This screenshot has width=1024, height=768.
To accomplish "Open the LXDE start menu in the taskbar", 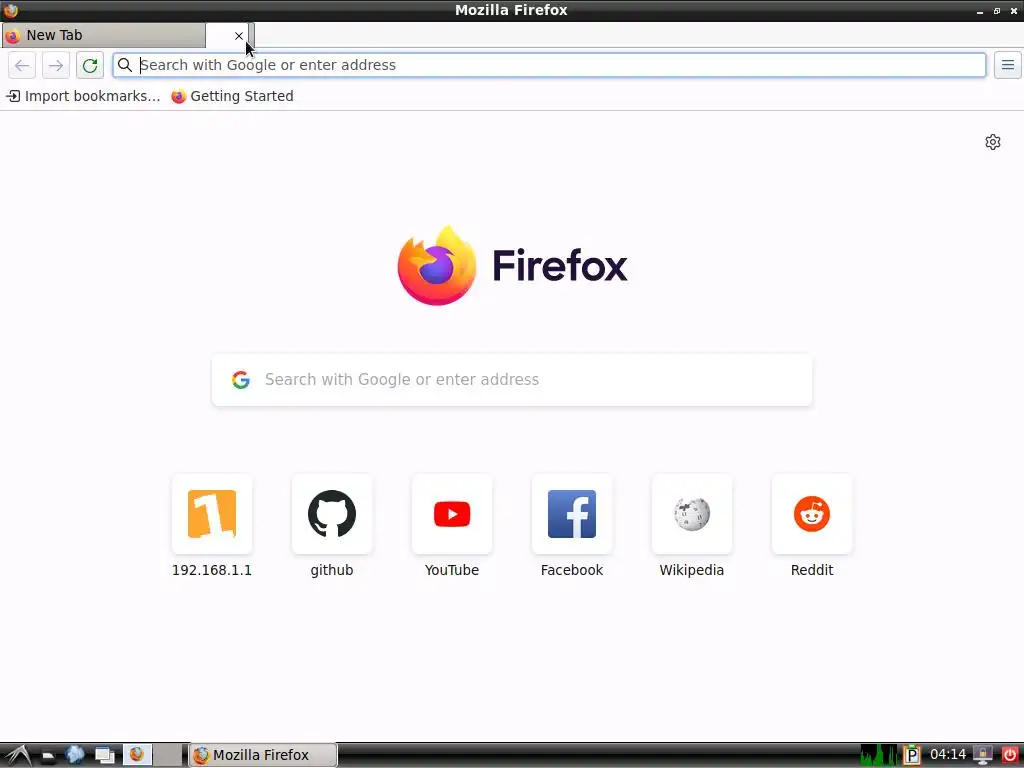I will click(x=17, y=756).
